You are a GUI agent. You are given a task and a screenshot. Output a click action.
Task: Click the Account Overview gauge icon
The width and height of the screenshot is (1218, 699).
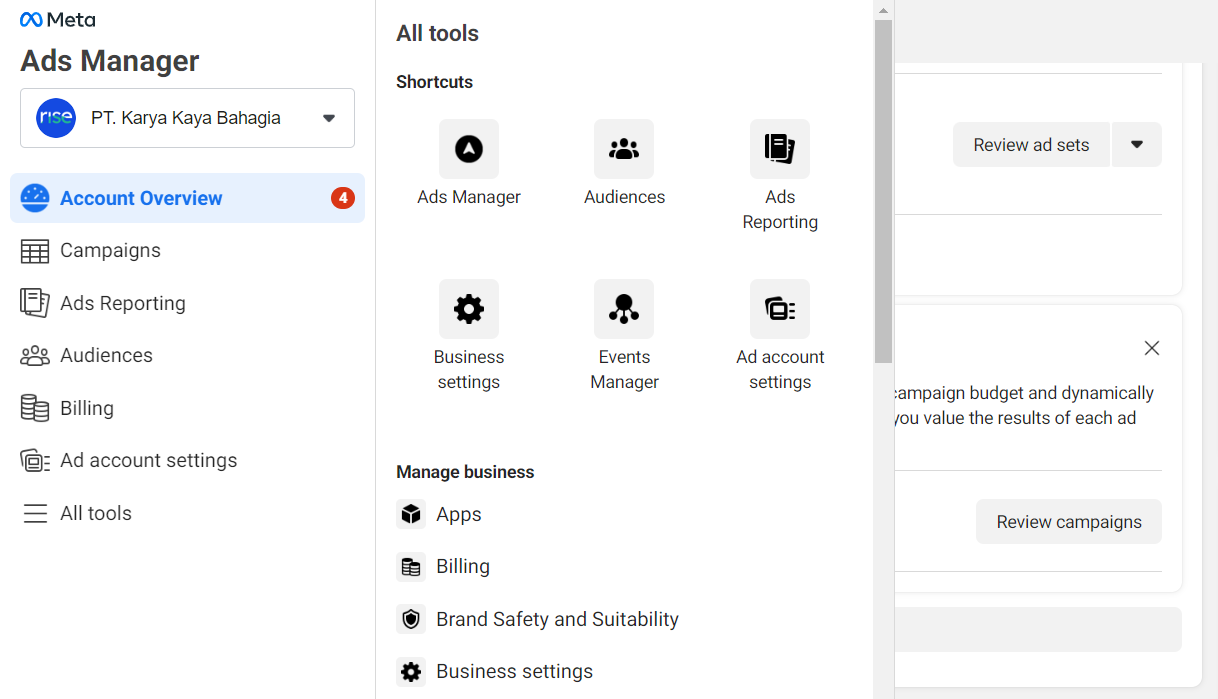(x=35, y=198)
